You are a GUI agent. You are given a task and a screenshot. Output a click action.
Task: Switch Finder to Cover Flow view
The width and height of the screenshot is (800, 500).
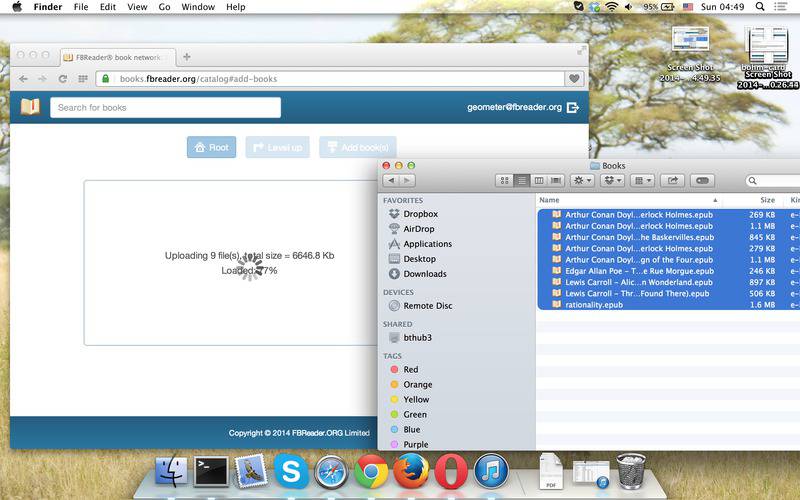pos(556,180)
